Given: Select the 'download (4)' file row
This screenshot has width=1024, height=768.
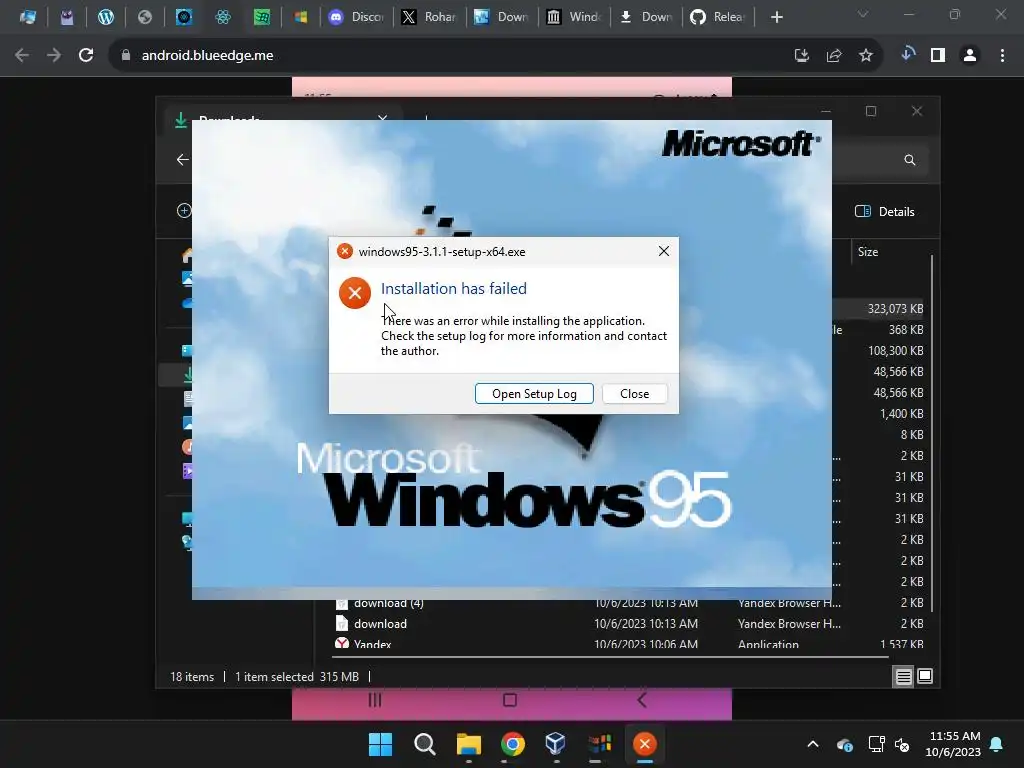Looking at the screenshot, I should 628,603.
